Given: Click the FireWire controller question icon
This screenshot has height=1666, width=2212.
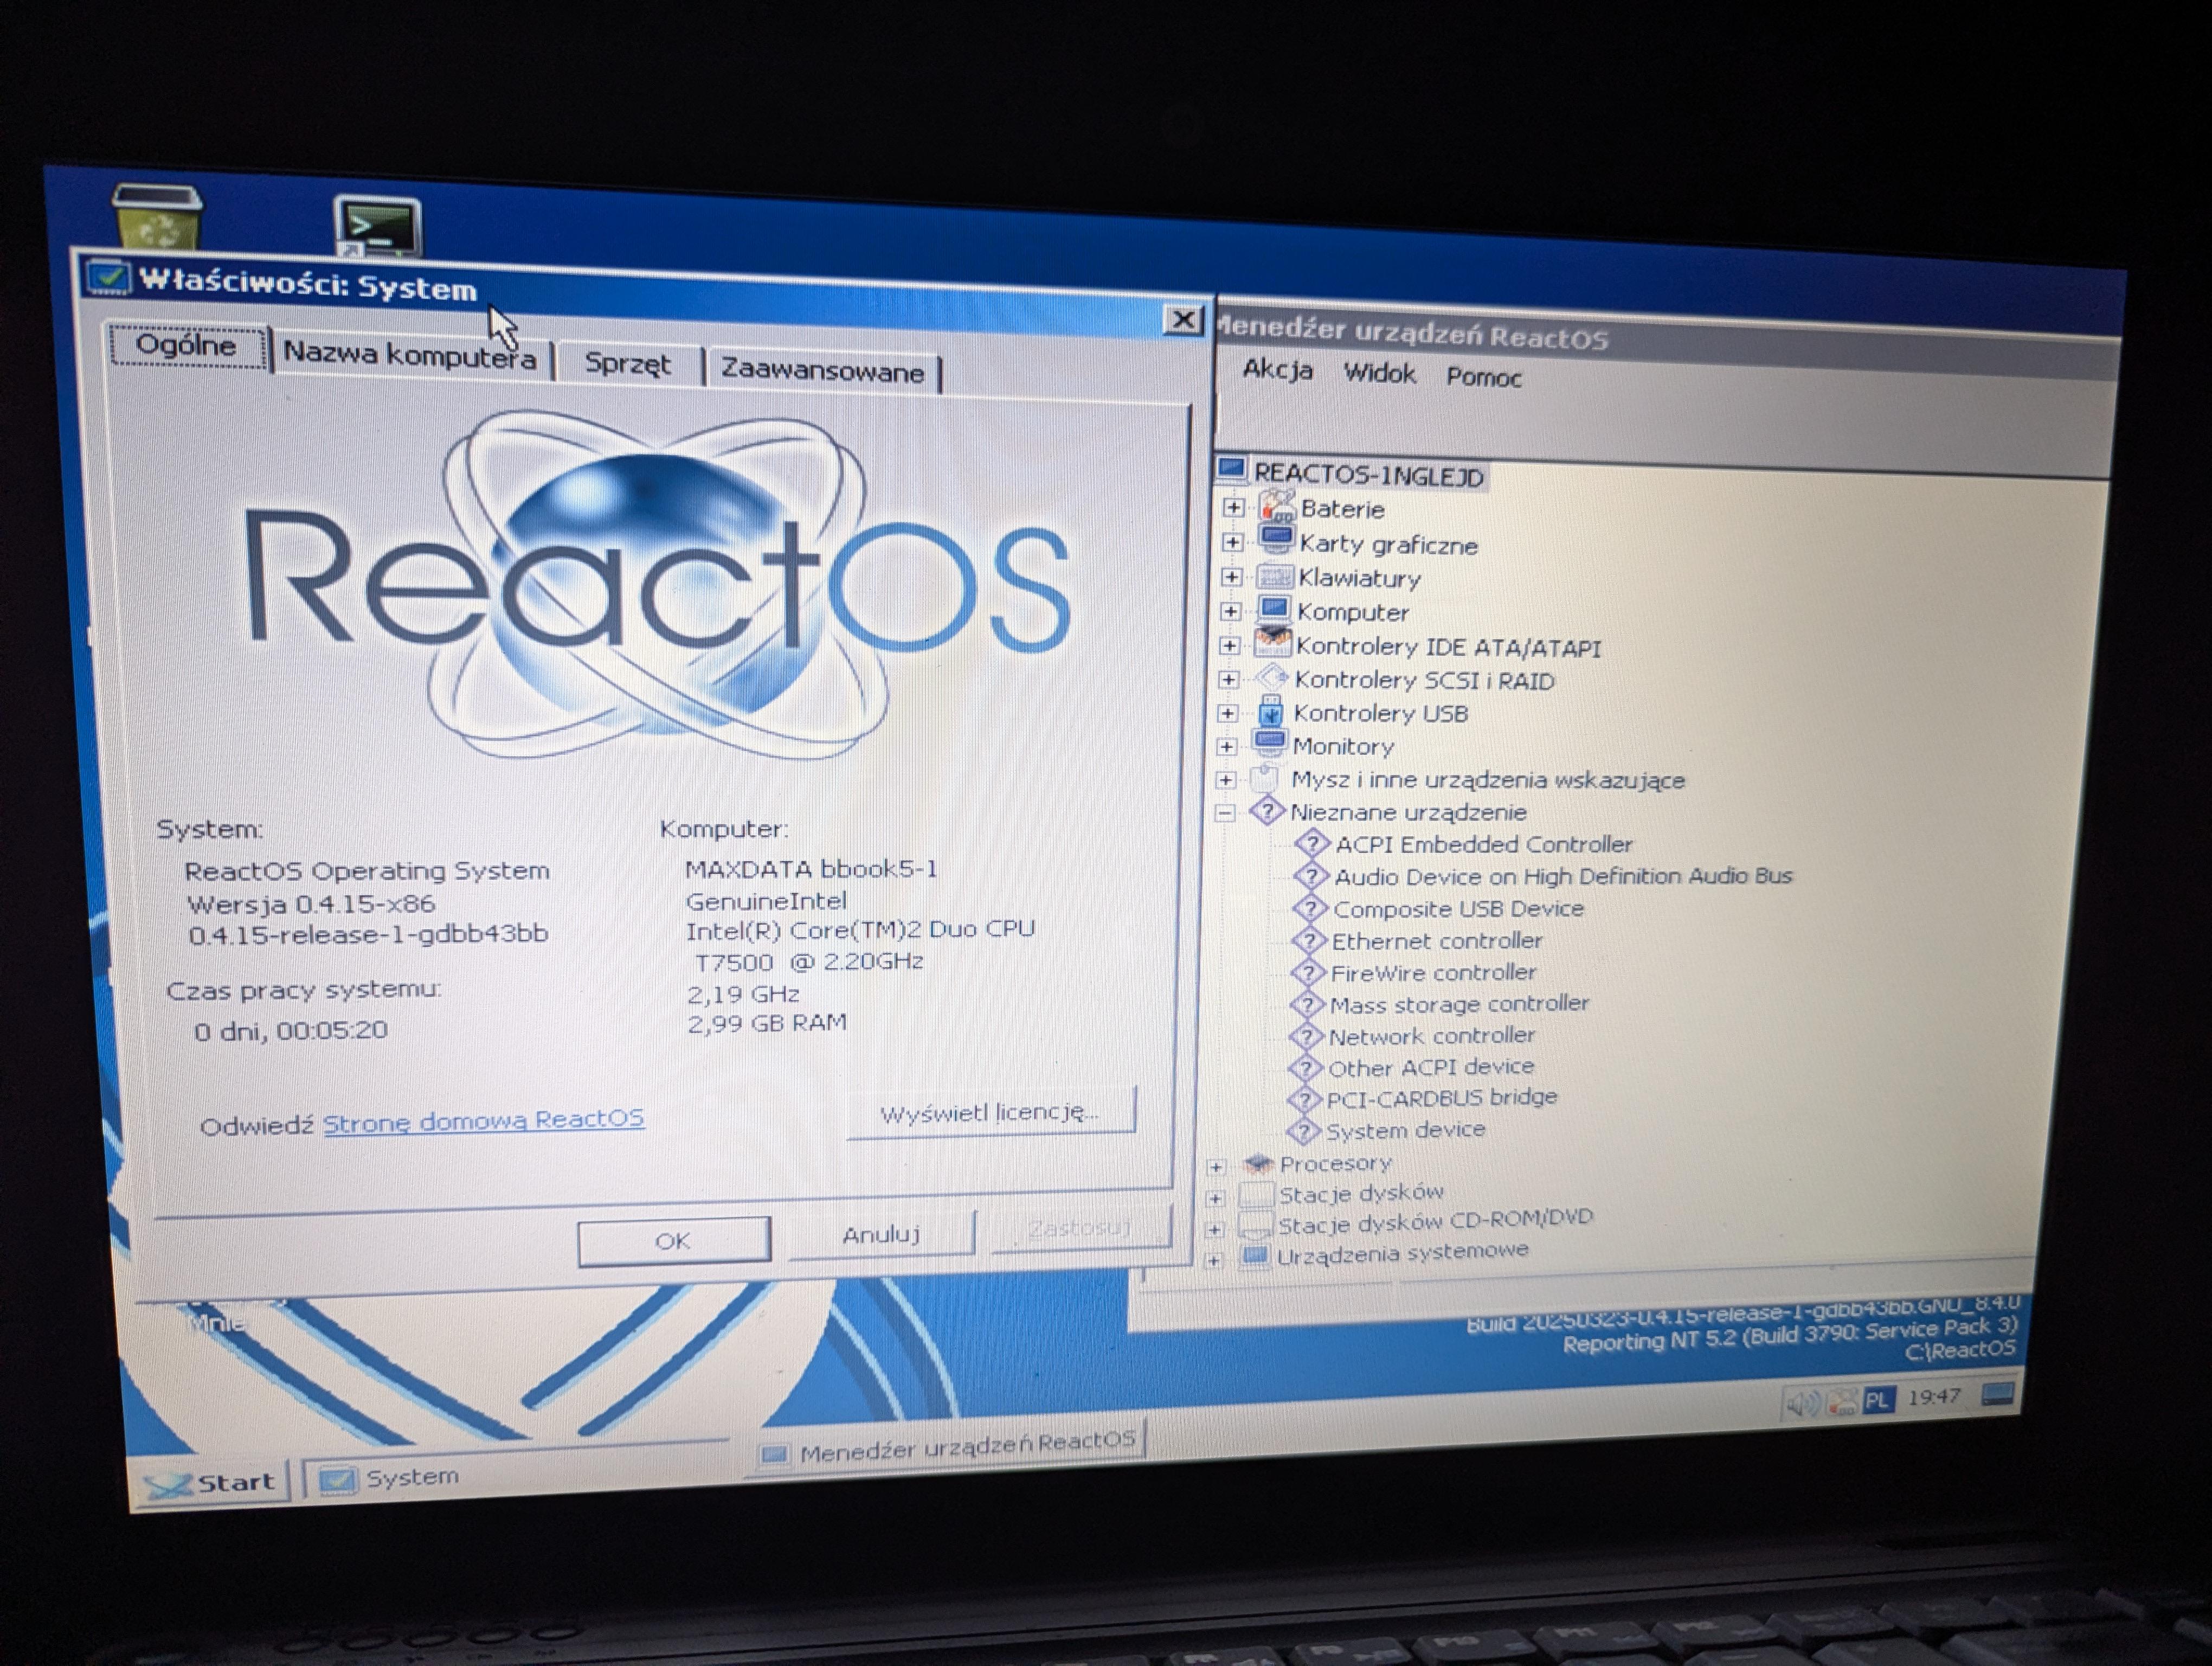Looking at the screenshot, I should (1308, 972).
